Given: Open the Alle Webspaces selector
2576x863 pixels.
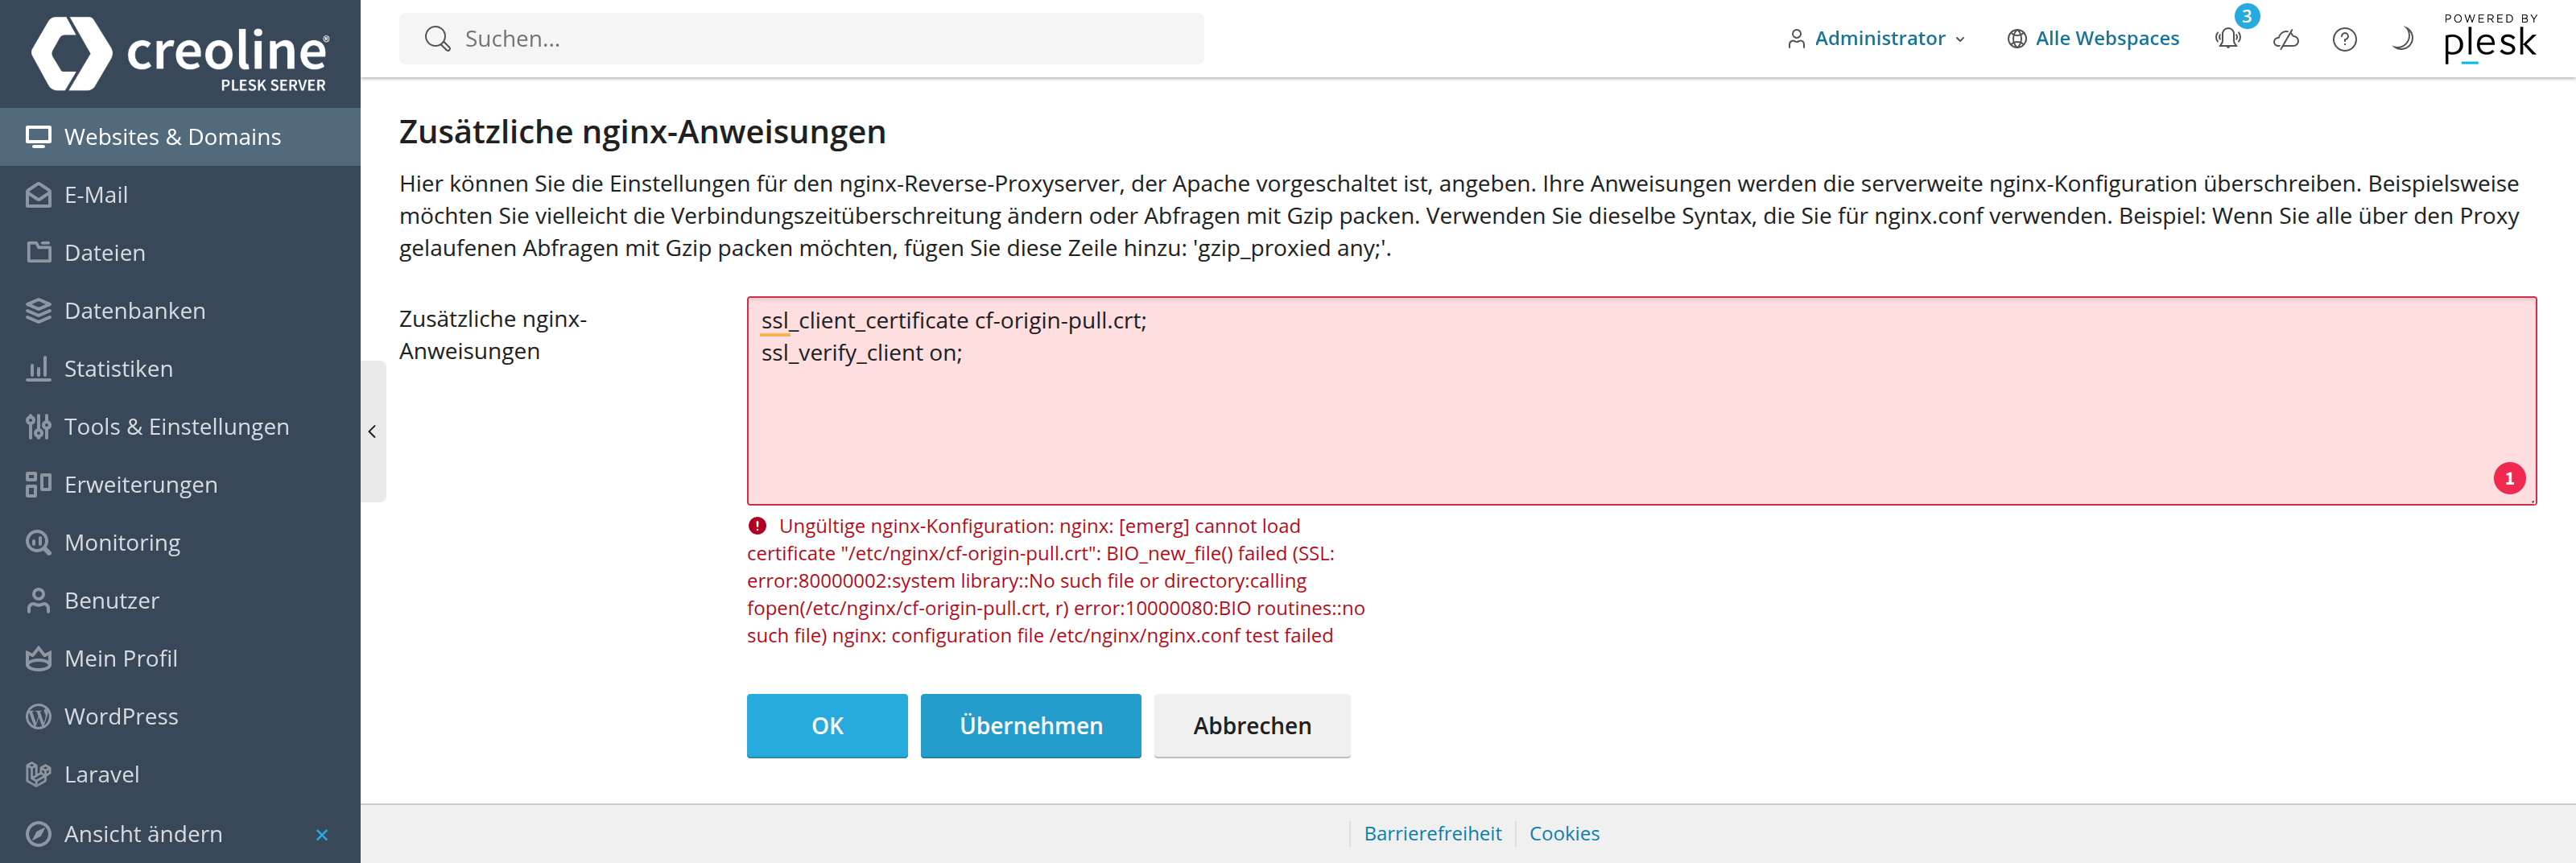Looking at the screenshot, I should 2093,39.
